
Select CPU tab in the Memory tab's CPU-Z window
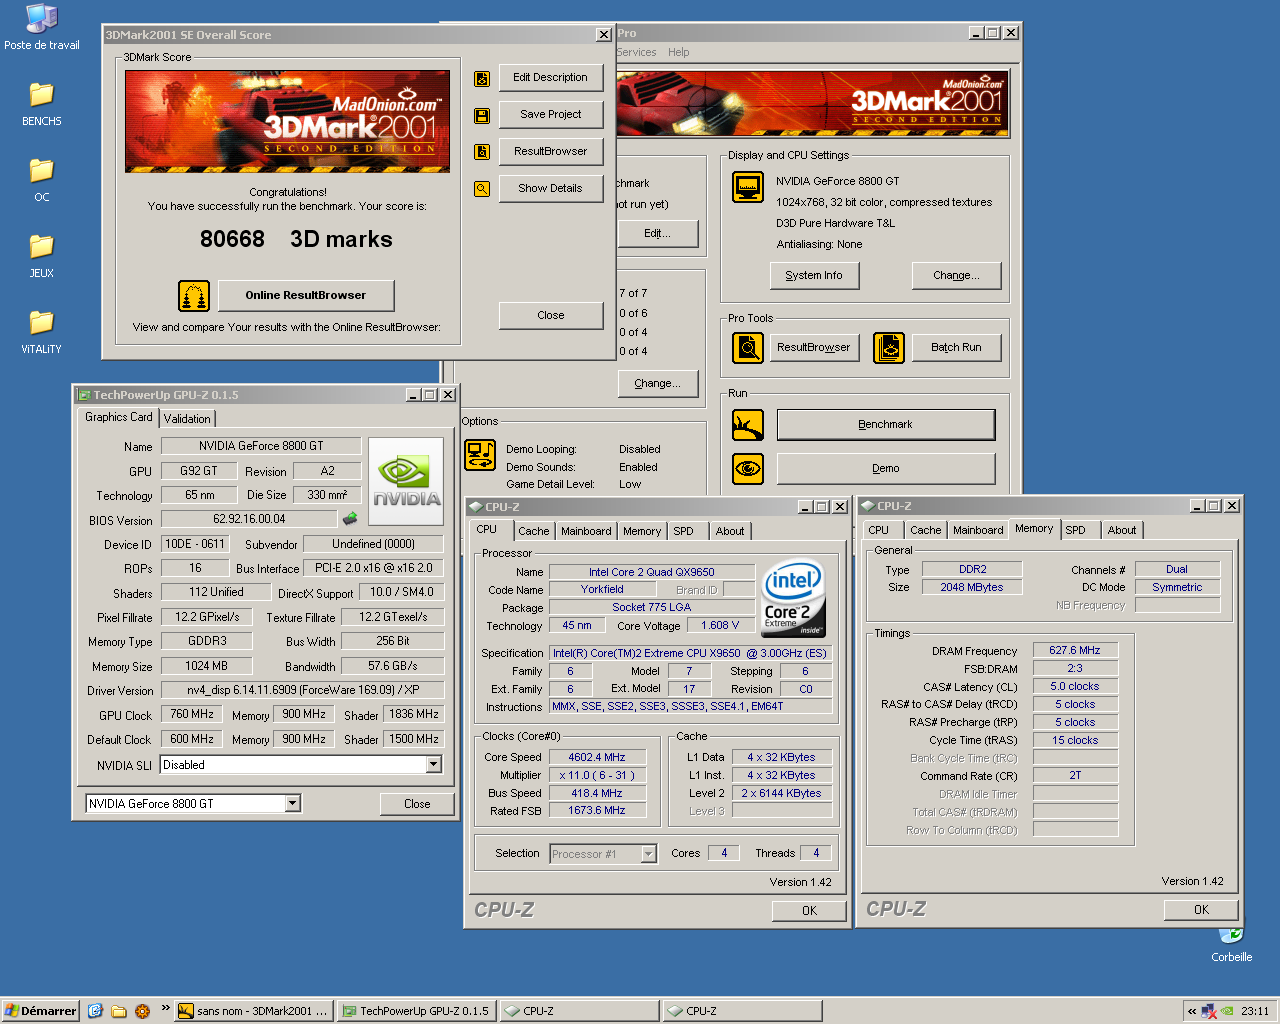tap(878, 530)
